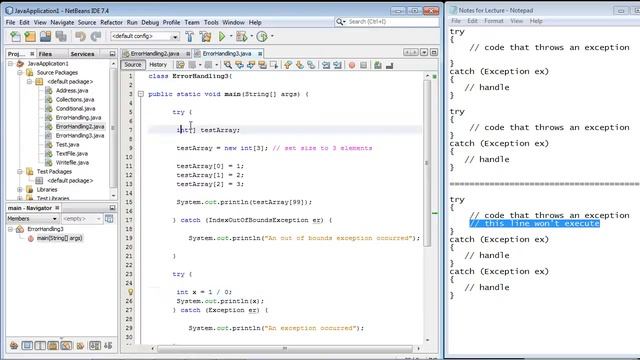Open the empty filter dropdown in Navigator
The width and height of the screenshot is (640, 360).
click(82, 219)
